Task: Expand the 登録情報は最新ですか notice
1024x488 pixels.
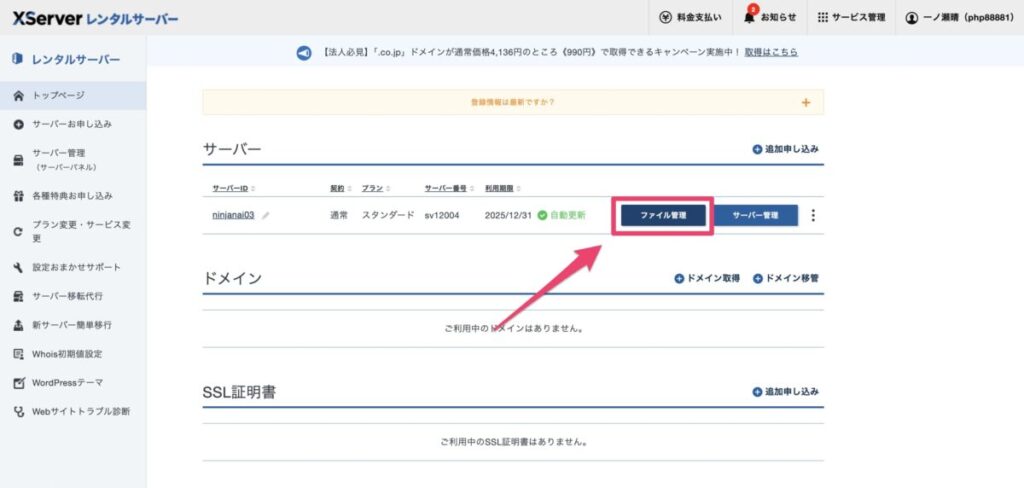Action: tap(806, 103)
